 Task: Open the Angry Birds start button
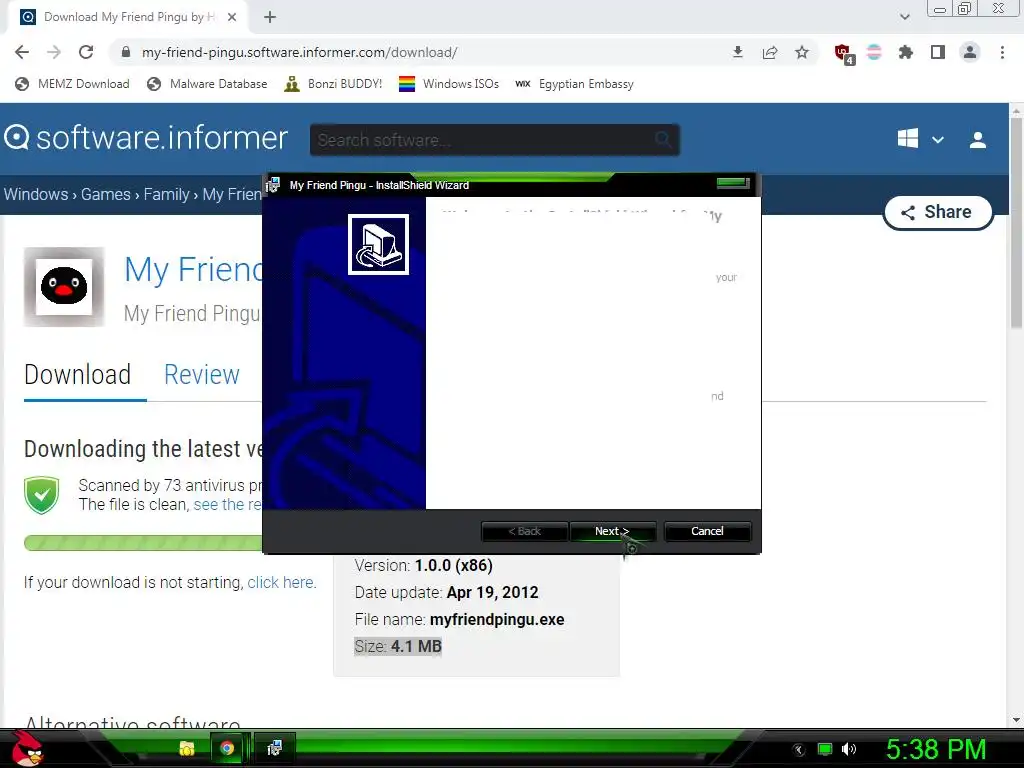[27, 748]
